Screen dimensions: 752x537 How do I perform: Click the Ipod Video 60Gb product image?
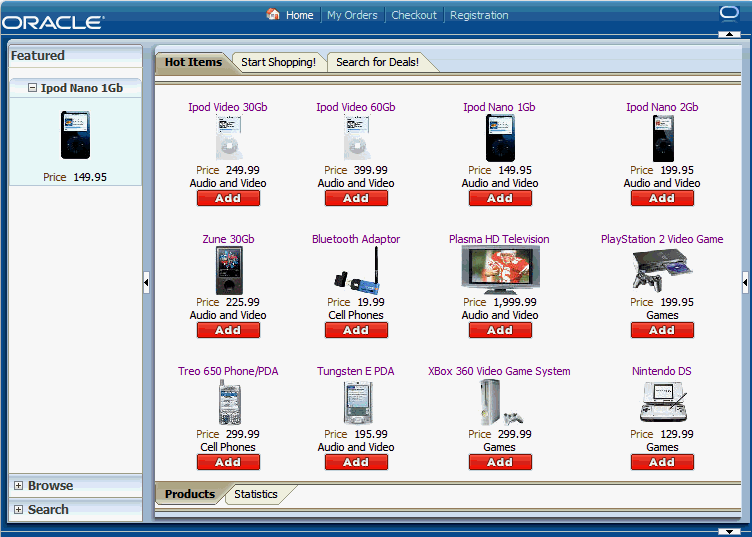tap(356, 138)
